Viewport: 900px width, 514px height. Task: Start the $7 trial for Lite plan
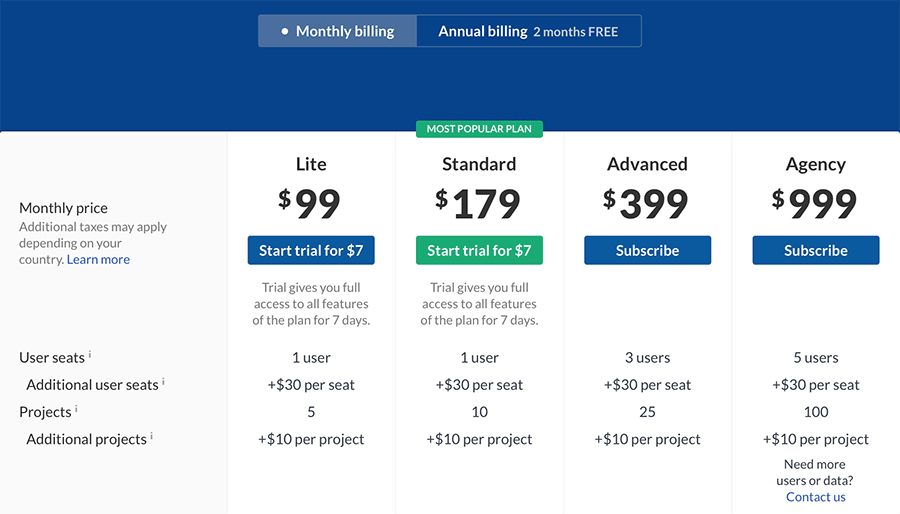coord(311,251)
